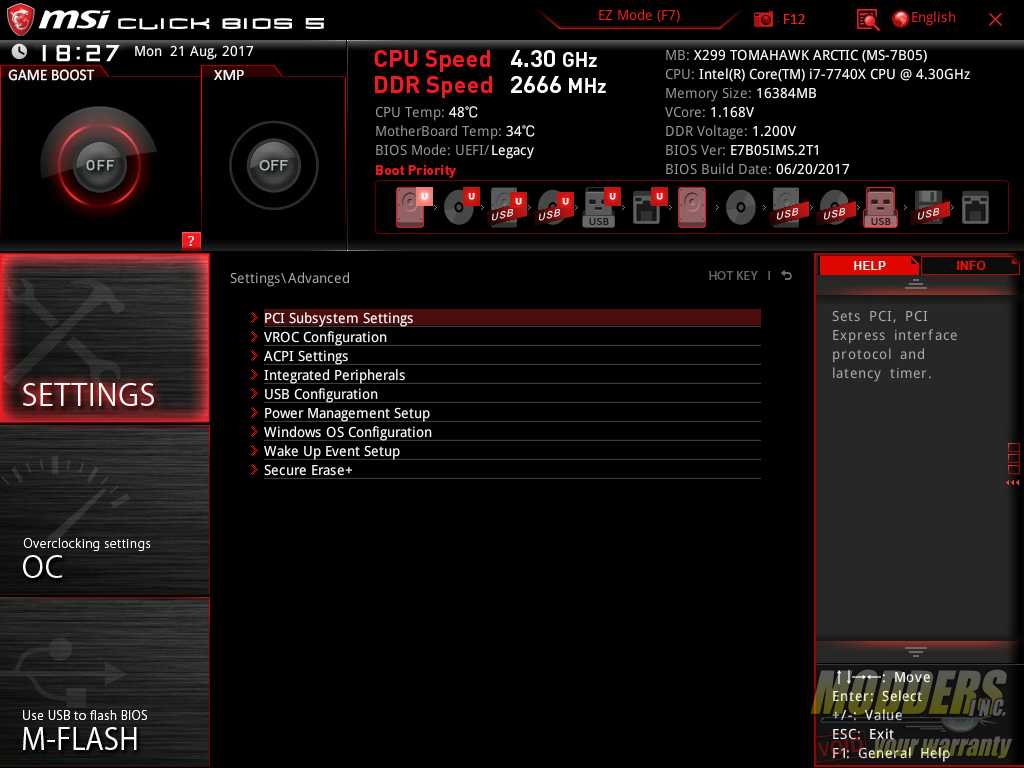Select the highlighted legacy USB key boot icon

pos(880,207)
